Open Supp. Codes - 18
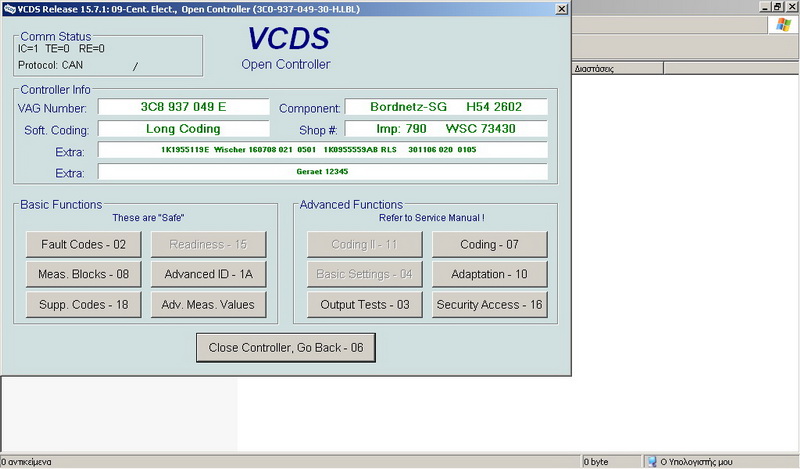The image size is (800, 469). [x=84, y=305]
